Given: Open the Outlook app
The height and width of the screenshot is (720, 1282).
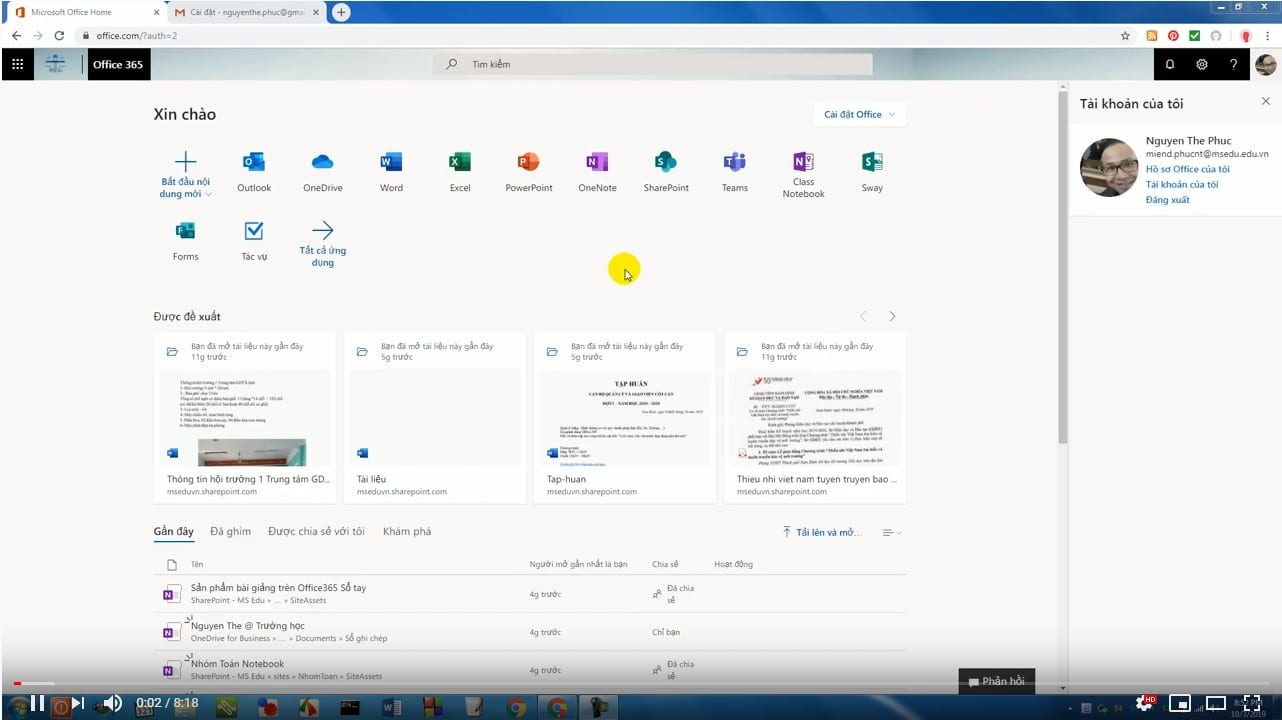Looking at the screenshot, I should click(x=254, y=172).
